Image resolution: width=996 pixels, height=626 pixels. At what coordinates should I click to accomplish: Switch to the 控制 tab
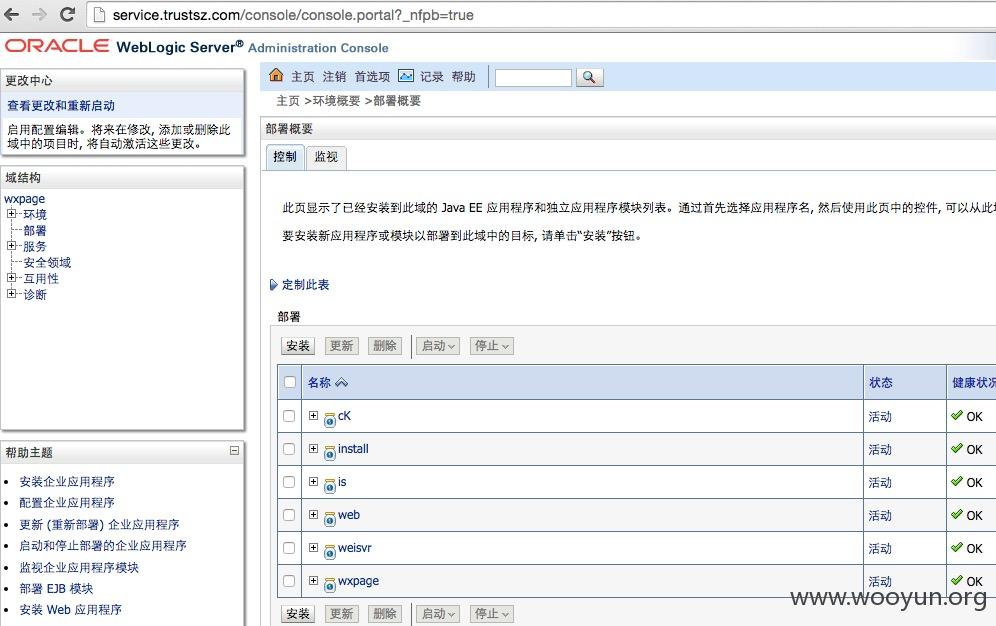click(285, 157)
